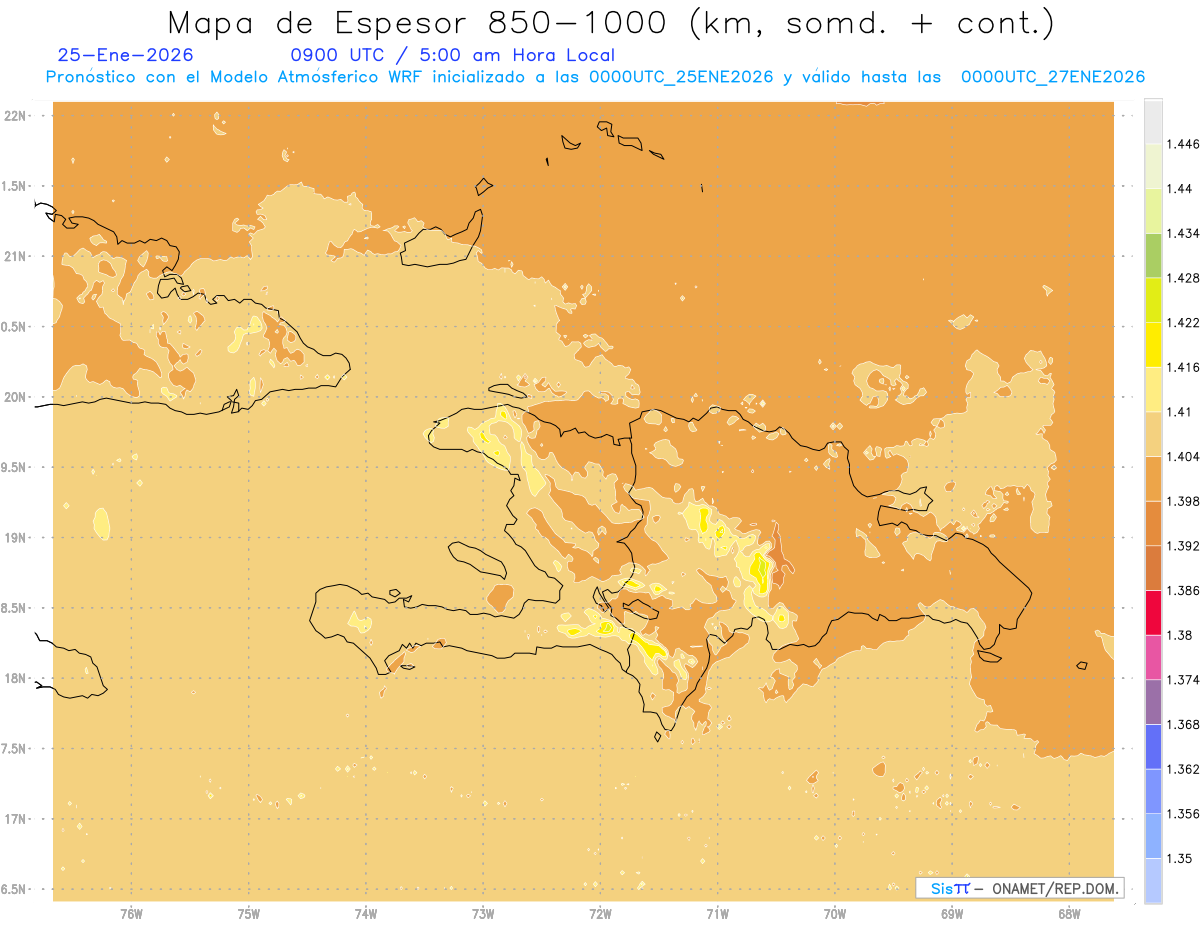The width and height of the screenshot is (1200, 927).
Task: Click the longitude label "76W"
Action: coord(131,913)
